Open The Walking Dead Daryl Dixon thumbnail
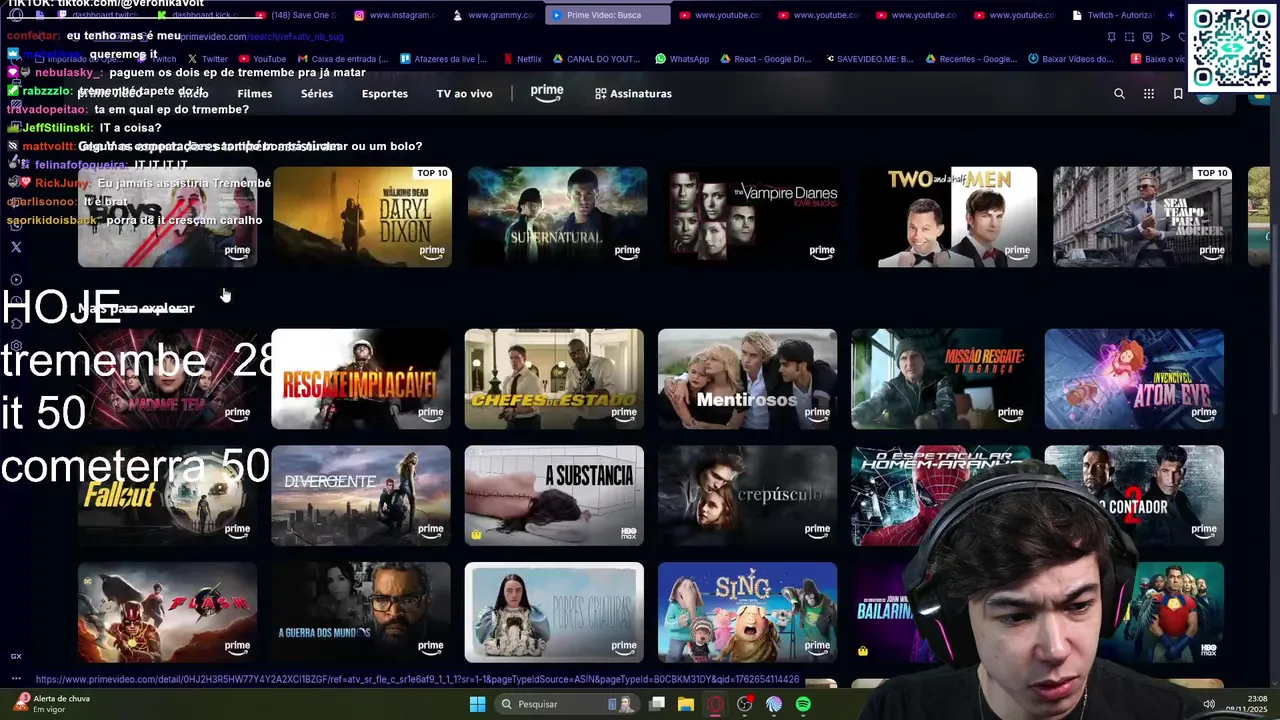The image size is (1280, 720). [x=362, y=217]
